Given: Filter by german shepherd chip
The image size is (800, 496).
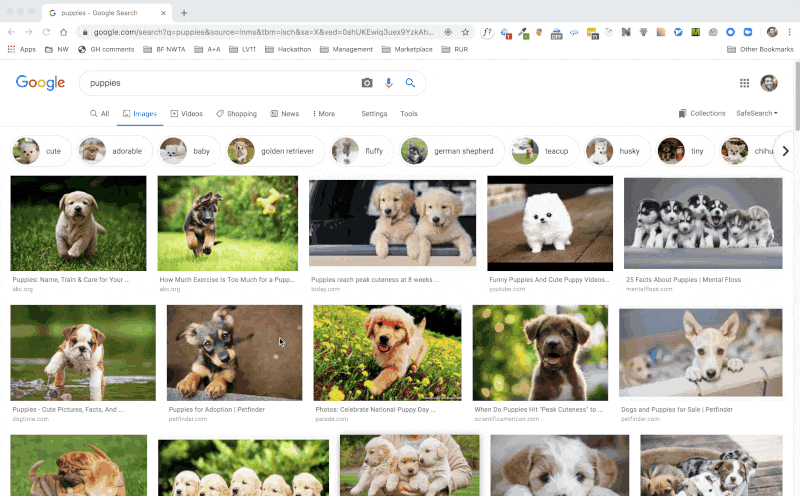Looking at the screenshot, I should 452,151.
